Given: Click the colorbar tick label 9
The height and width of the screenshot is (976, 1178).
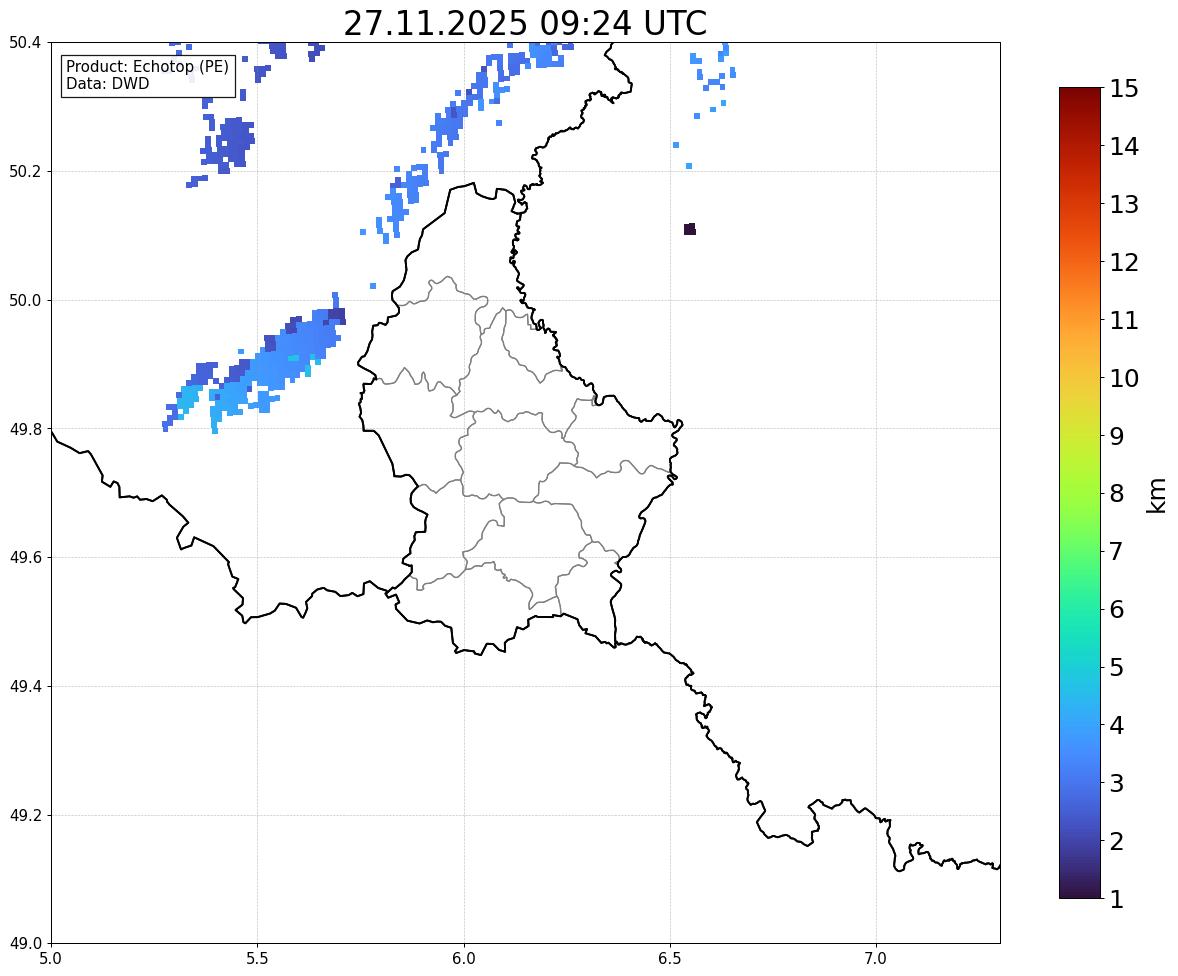Looking at the screenshot, I should pos(1117,436).
